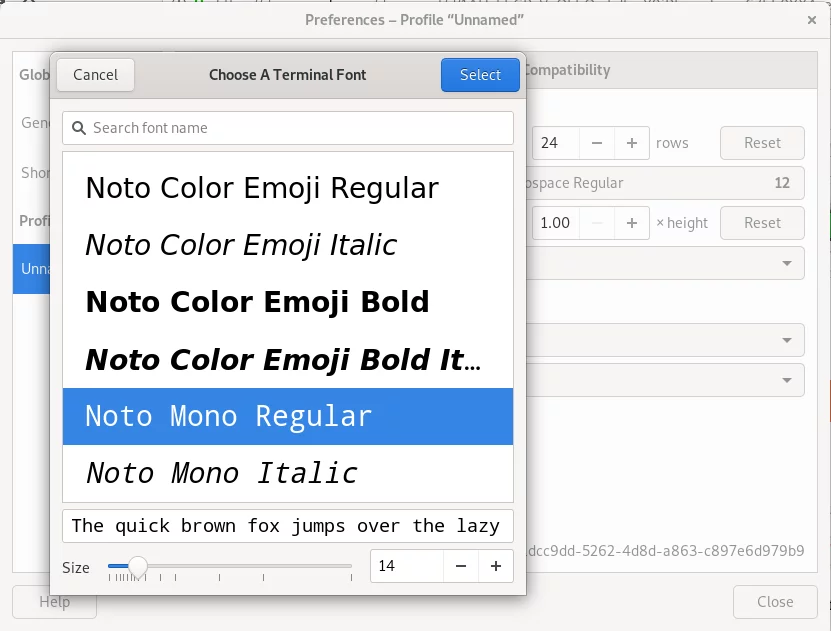Image resolution: width=831 pixels, height=631 pixels.
Task: Switch to the Compatibility tab in Preferences
Action: (x=567, y=70)
